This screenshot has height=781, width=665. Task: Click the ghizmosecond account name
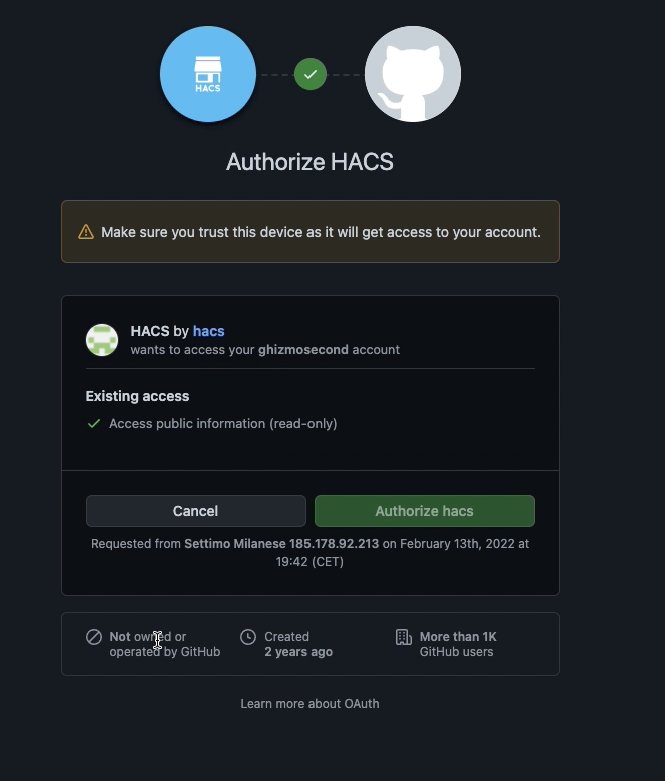point(303,350)
